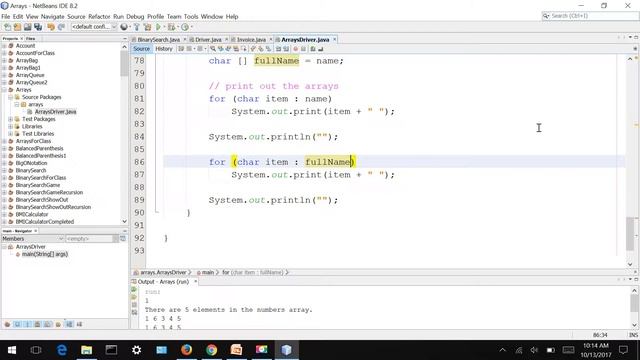Open the File menu
Viewport: 640px width, 360px height.
[6, 16]
